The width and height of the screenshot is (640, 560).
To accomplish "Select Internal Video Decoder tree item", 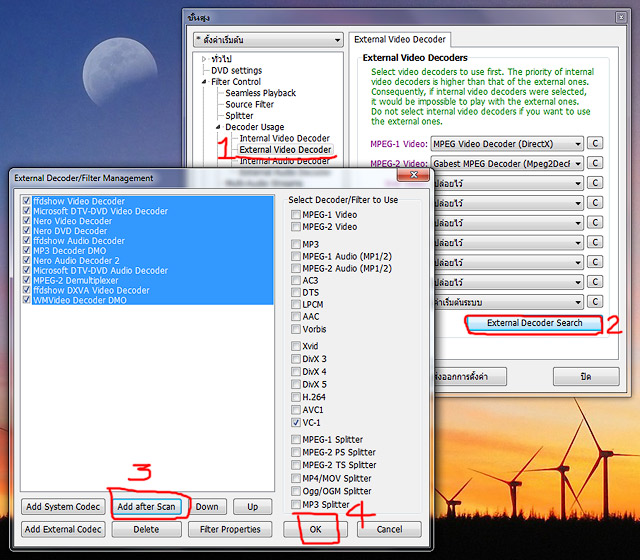I will [x=284, y=138].
